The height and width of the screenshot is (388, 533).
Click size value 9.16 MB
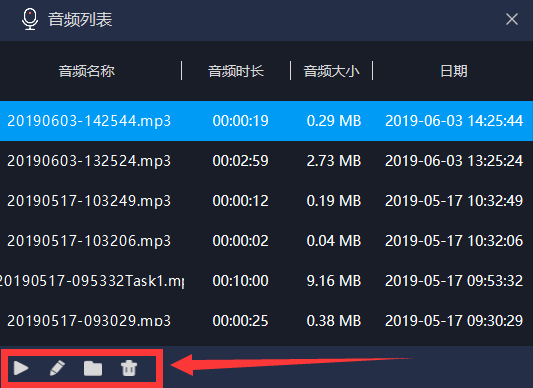[334, 281]
